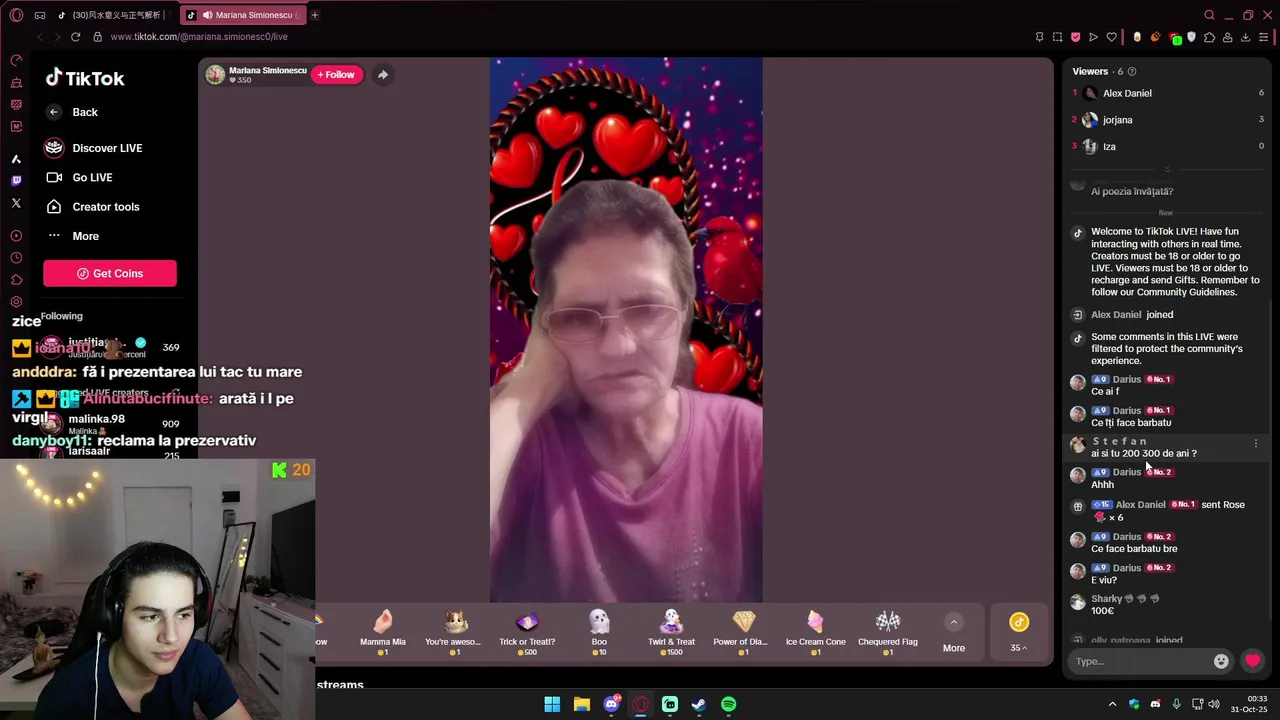Click the Viewers info icon
1280x720 pixels.
coord(1132,72)
